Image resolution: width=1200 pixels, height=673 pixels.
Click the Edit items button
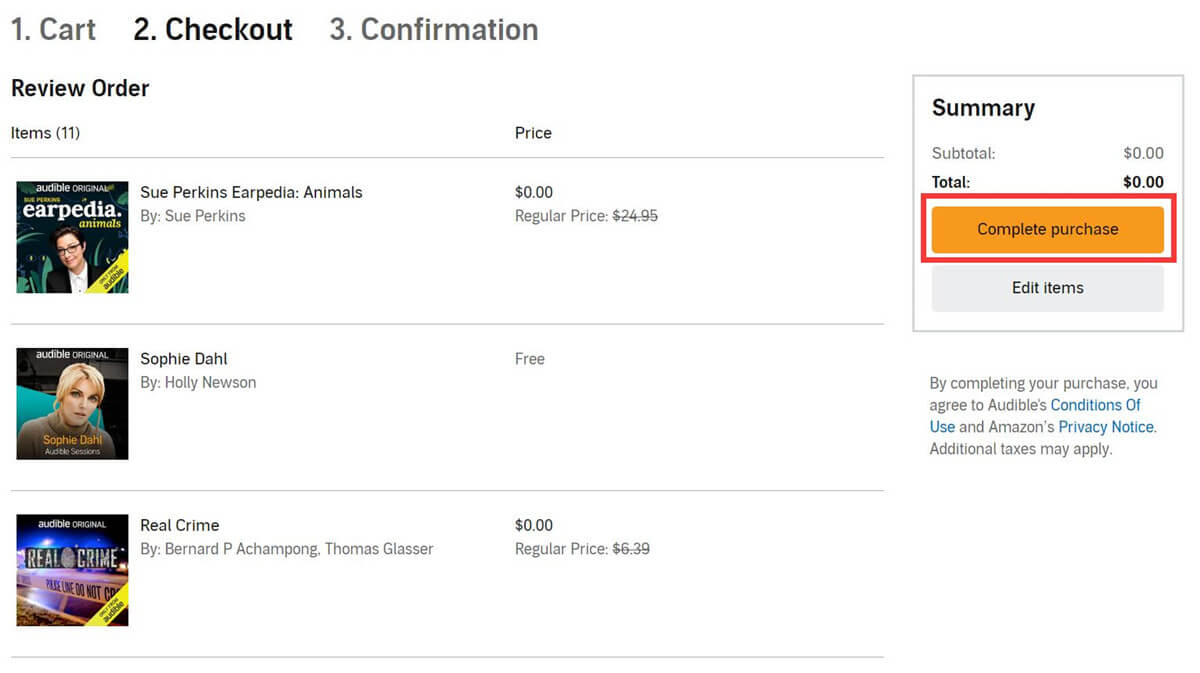coord(1047,288)
